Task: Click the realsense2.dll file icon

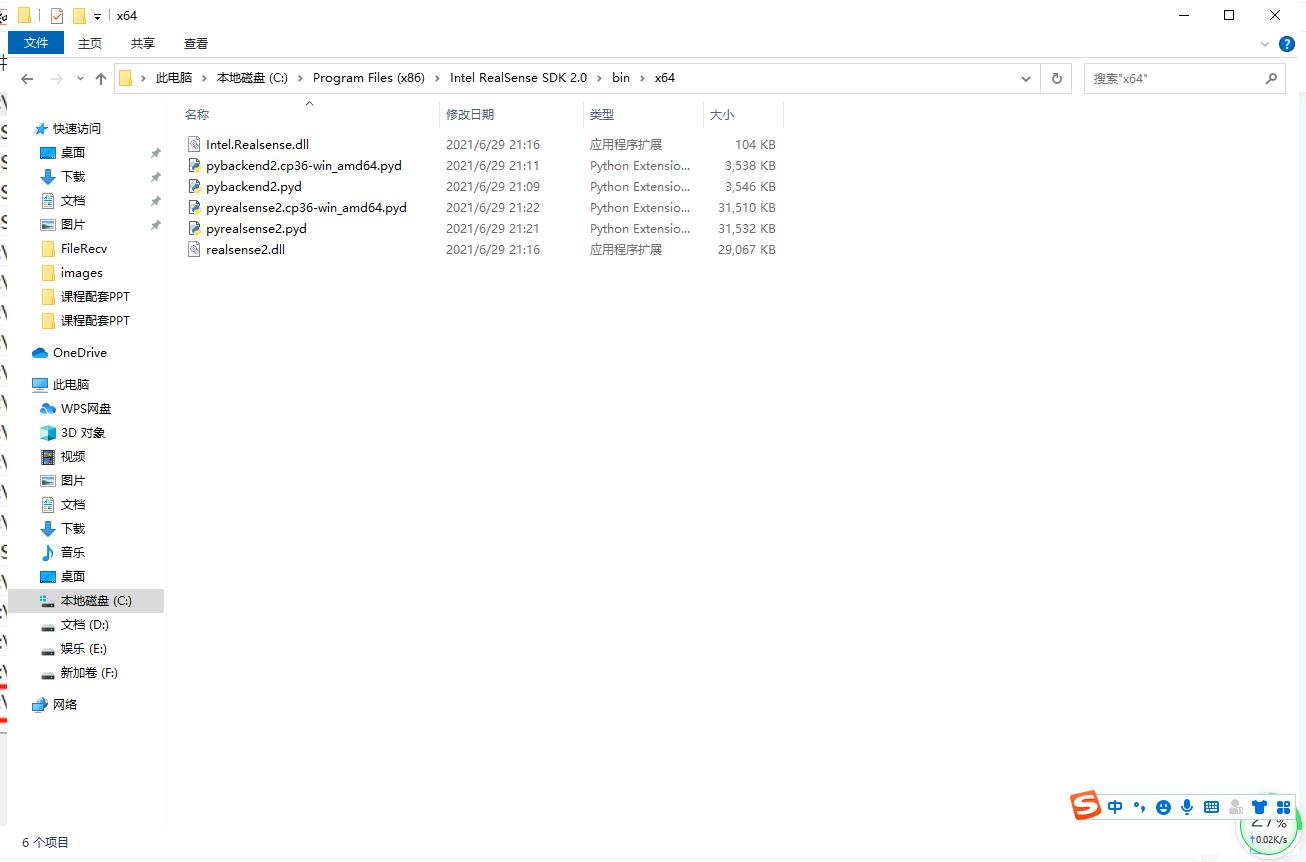Action: tap(195, 249)
